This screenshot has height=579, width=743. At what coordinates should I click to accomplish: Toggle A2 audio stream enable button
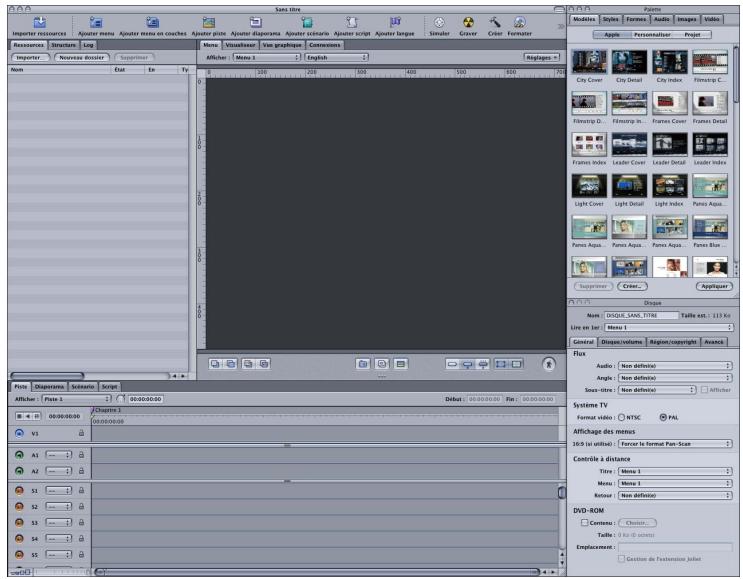click(19, 471)
